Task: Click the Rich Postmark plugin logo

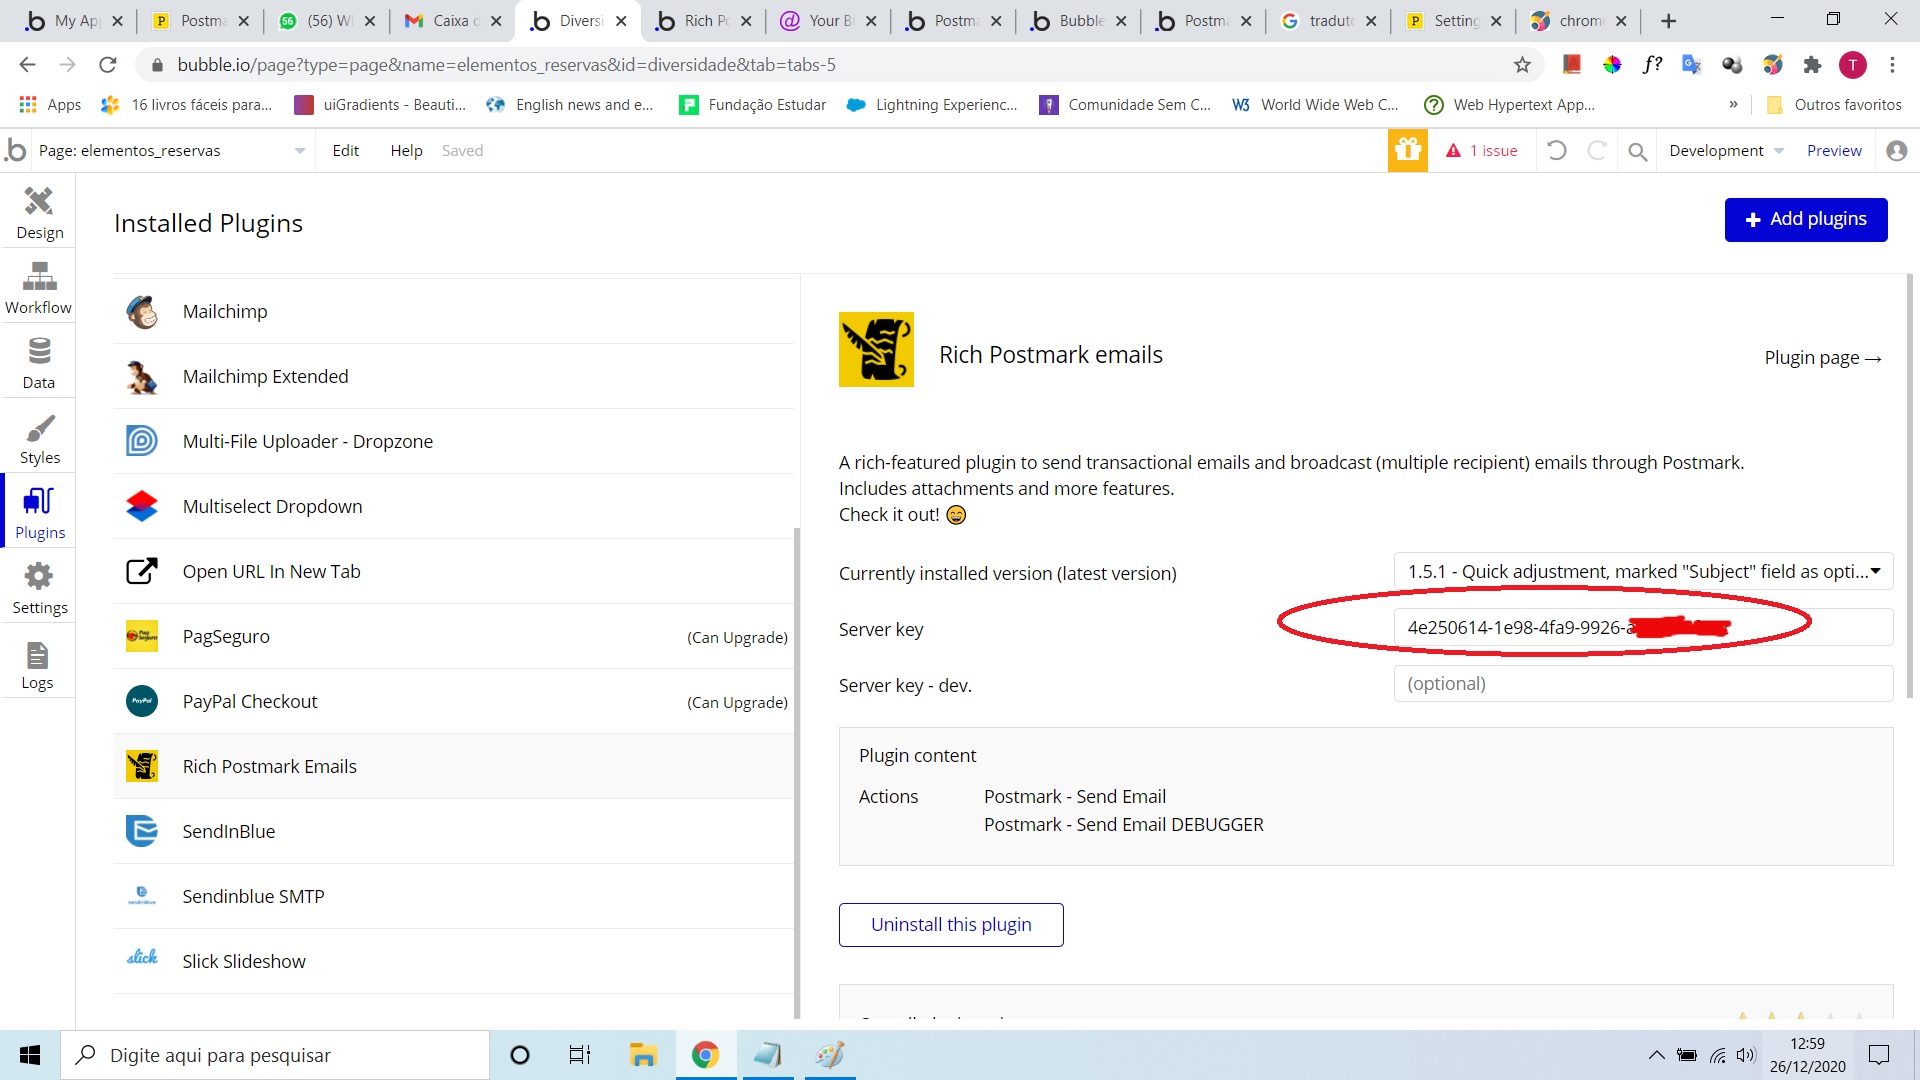Action: click(876, 349)
